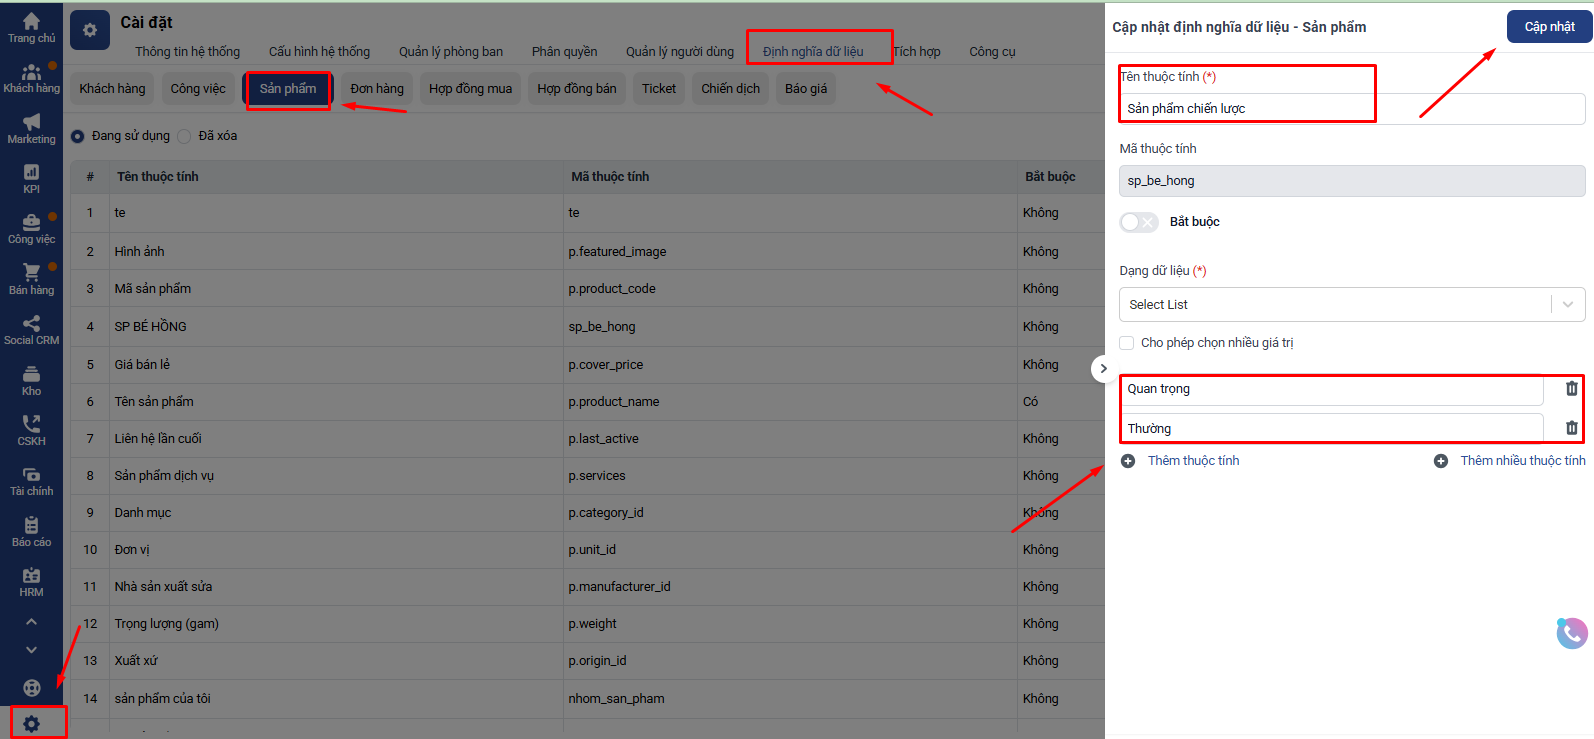The height and width of the screenshot is (739, 1594).
Task: Click the settings gear at sidebar bottom
Action: point(32,723)
